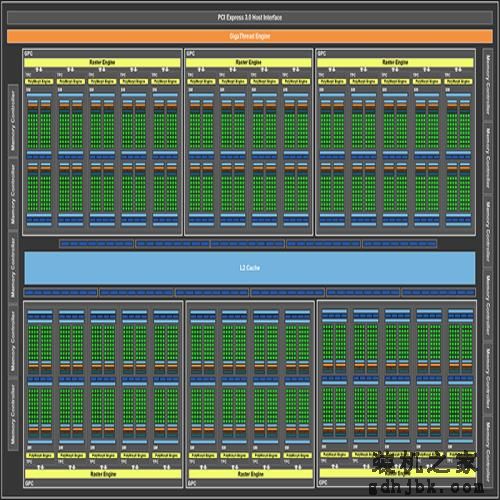The height and width of the screenshot is (500, 500).
Task: Select the Raster Engine bar in top-right GPC
Action: [x=395, y=62]
